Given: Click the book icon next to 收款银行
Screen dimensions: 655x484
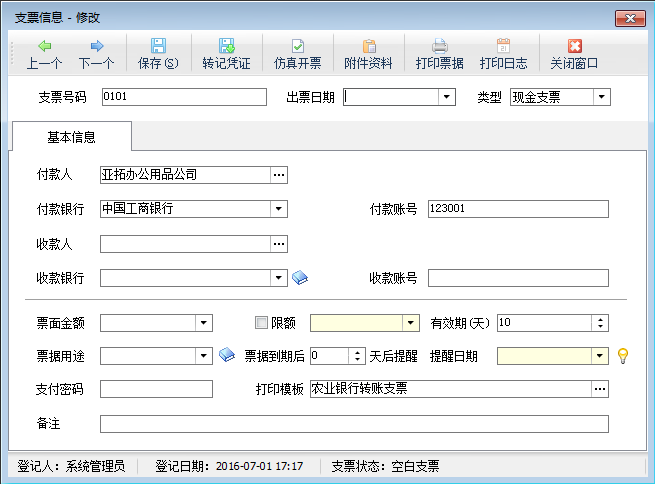Looking at the screenshot, I should (x=299, y=278).
